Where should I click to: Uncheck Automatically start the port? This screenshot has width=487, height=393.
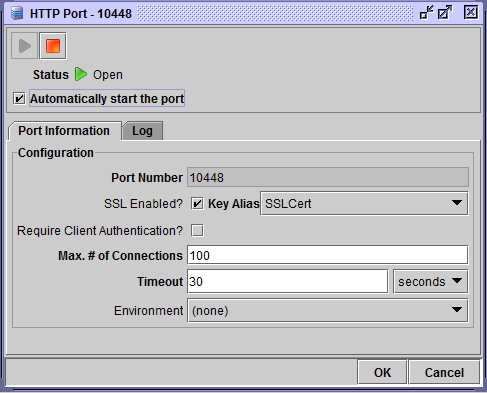coord(19,99)
